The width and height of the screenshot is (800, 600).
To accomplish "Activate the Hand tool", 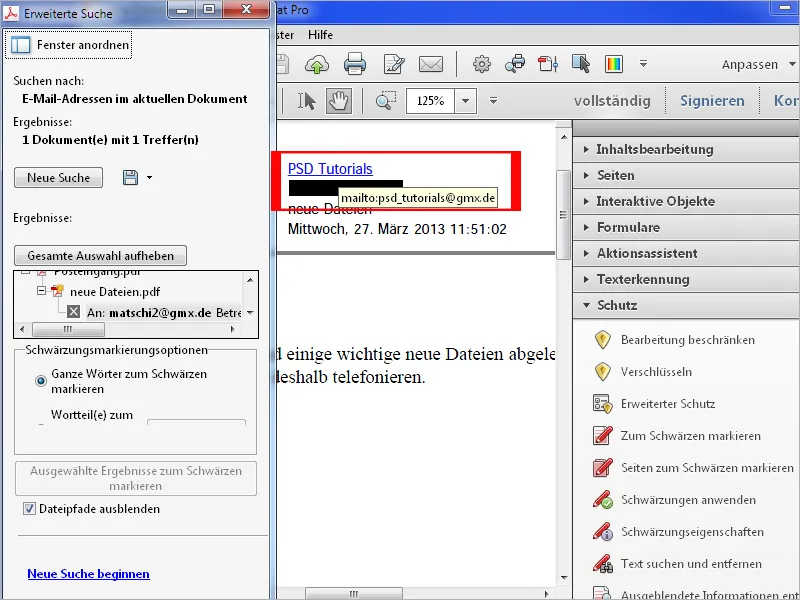I will pyautogui.click(x=339, y=101).
